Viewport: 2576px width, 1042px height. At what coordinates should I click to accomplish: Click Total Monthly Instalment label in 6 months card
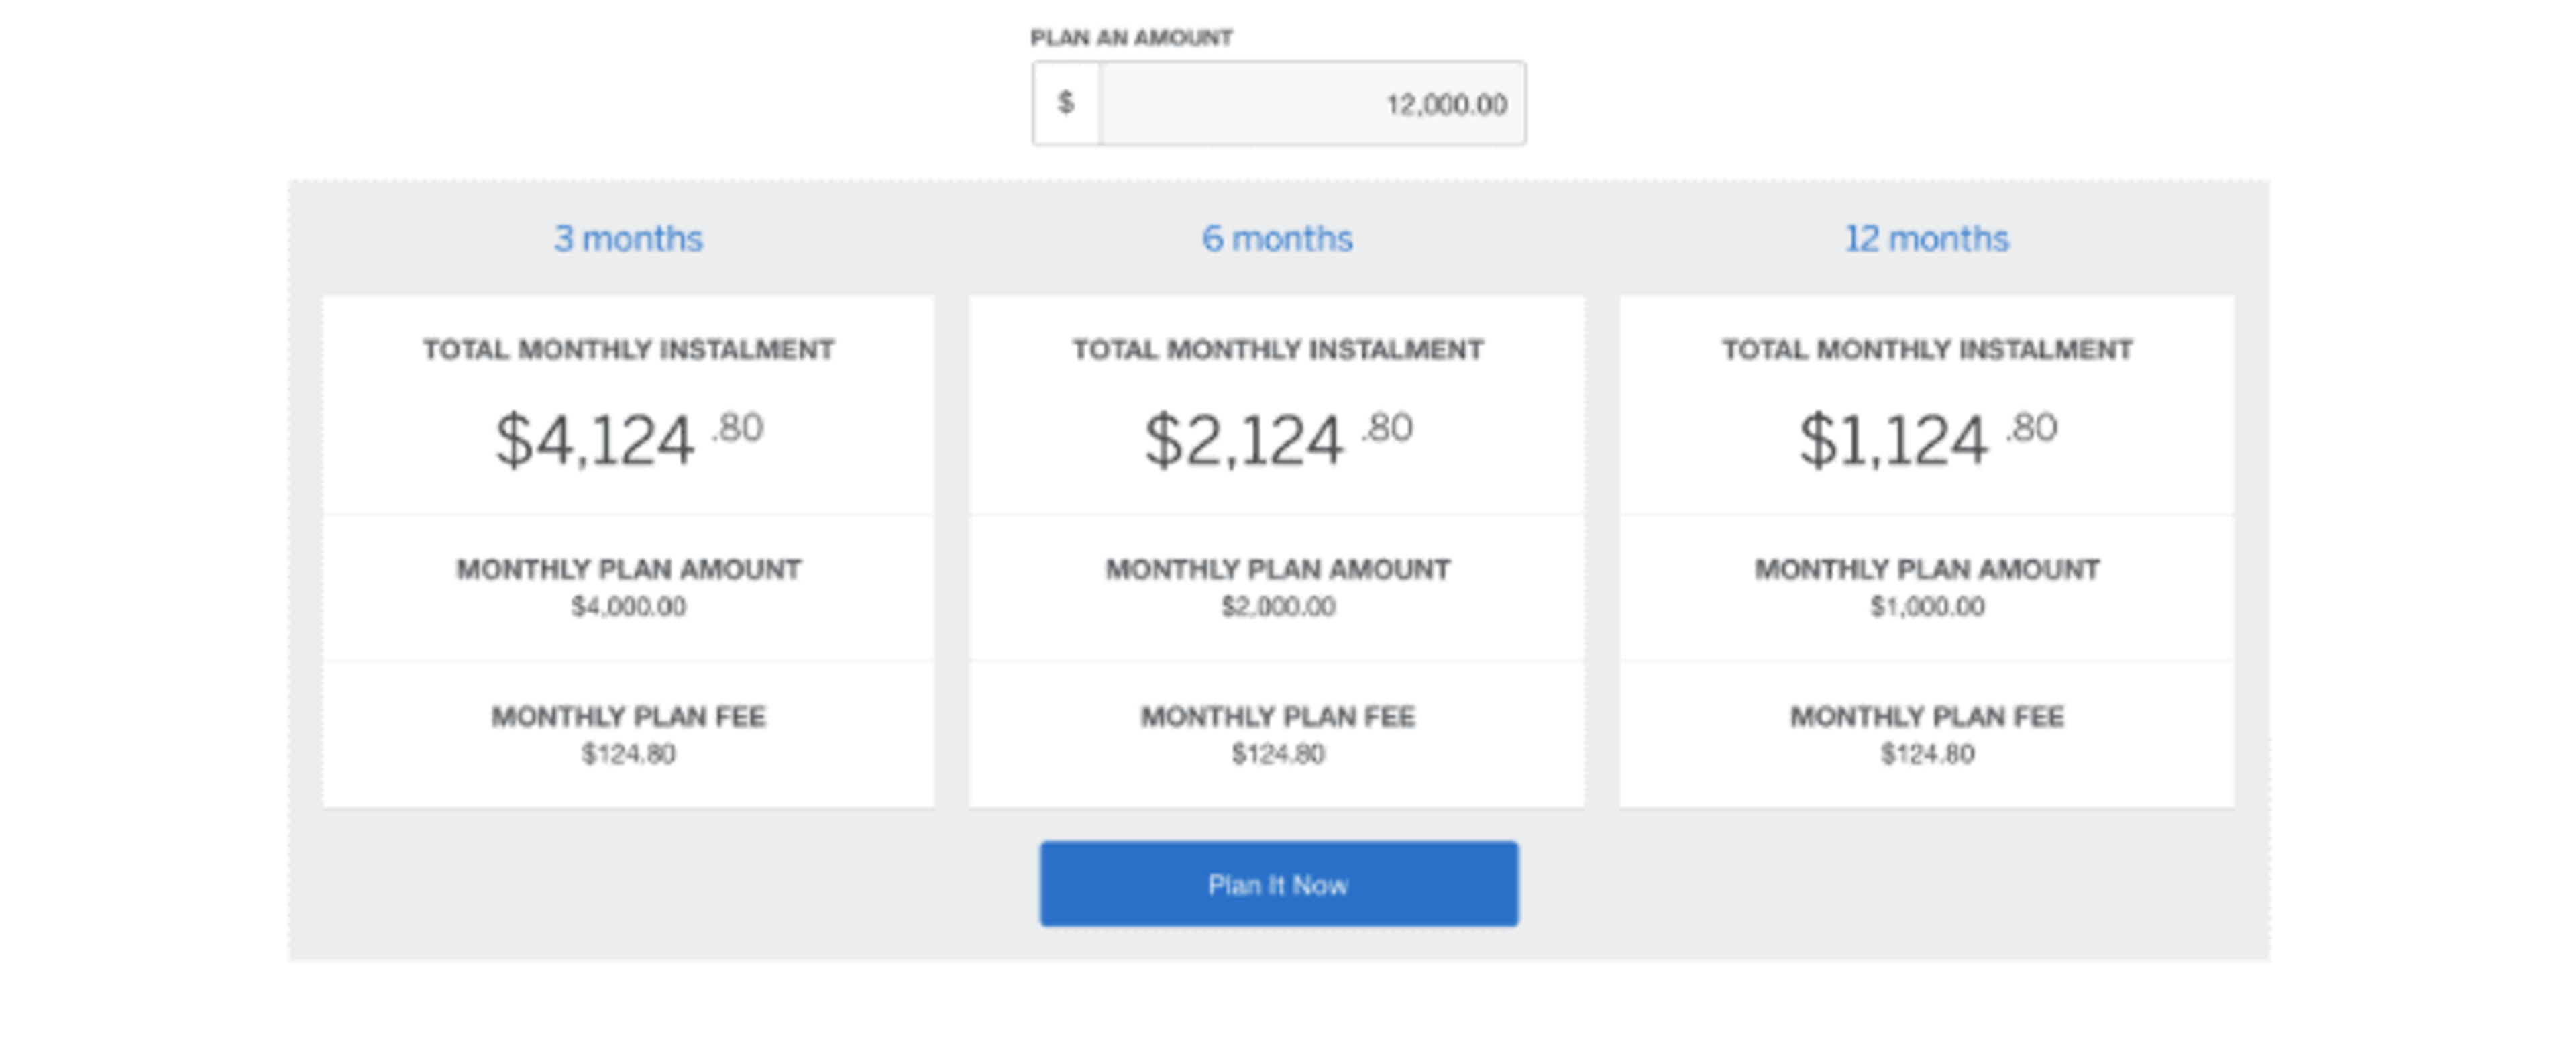pyautogui.click(x=1277, y=349)
